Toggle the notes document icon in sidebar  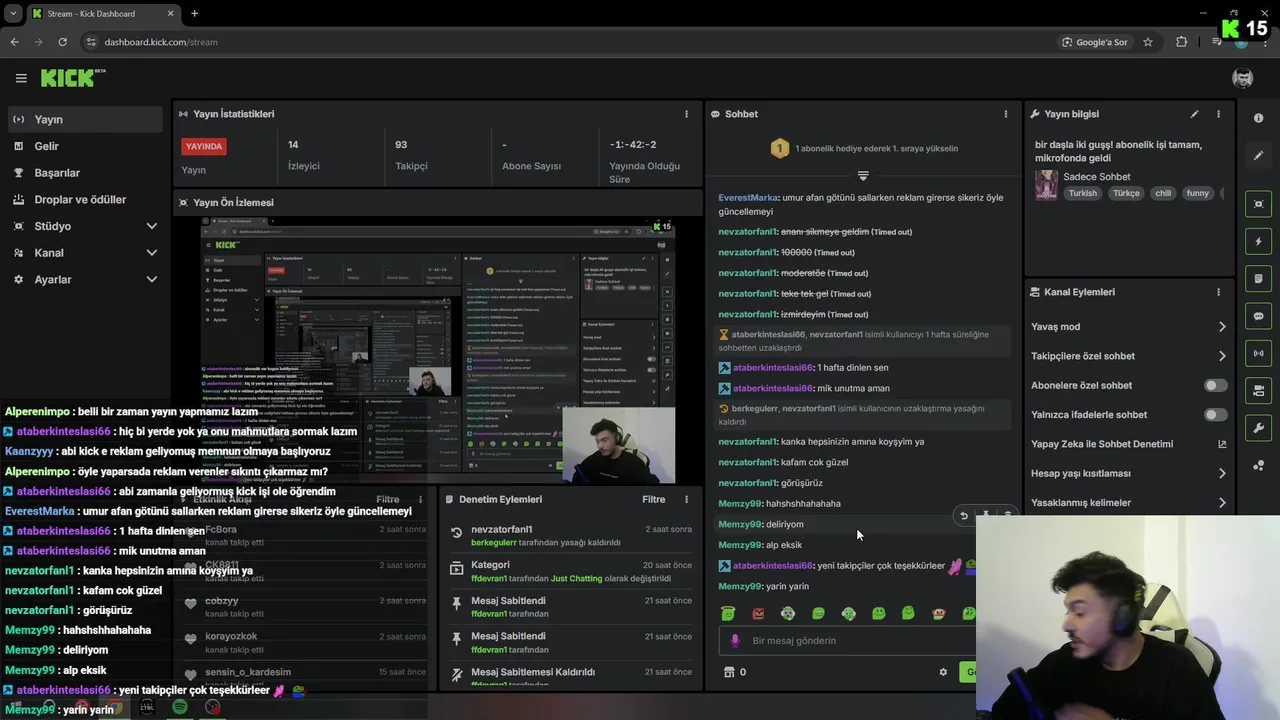click(1258, 278)
